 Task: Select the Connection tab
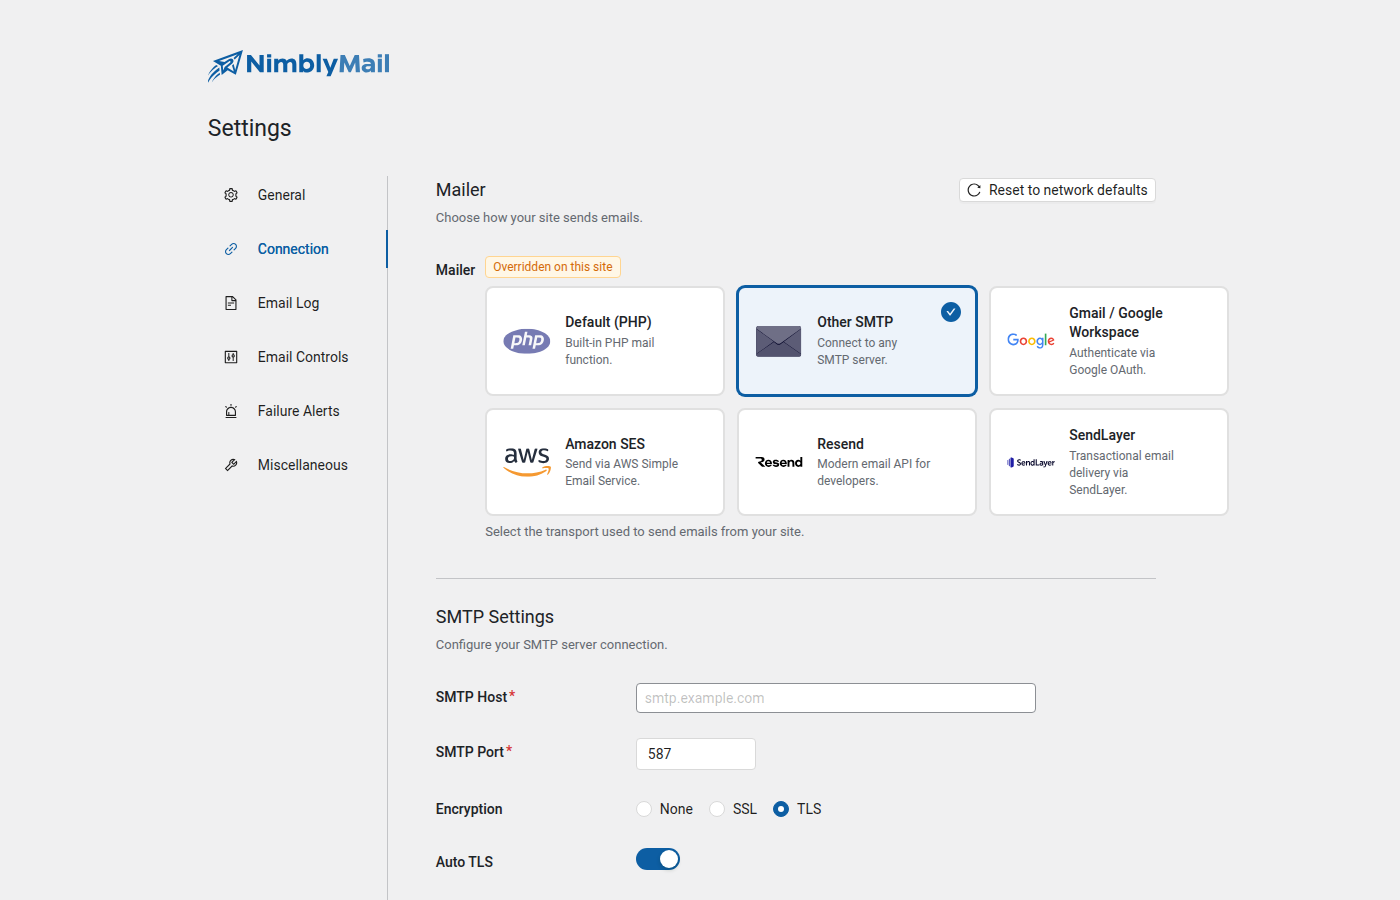point(297,249)
